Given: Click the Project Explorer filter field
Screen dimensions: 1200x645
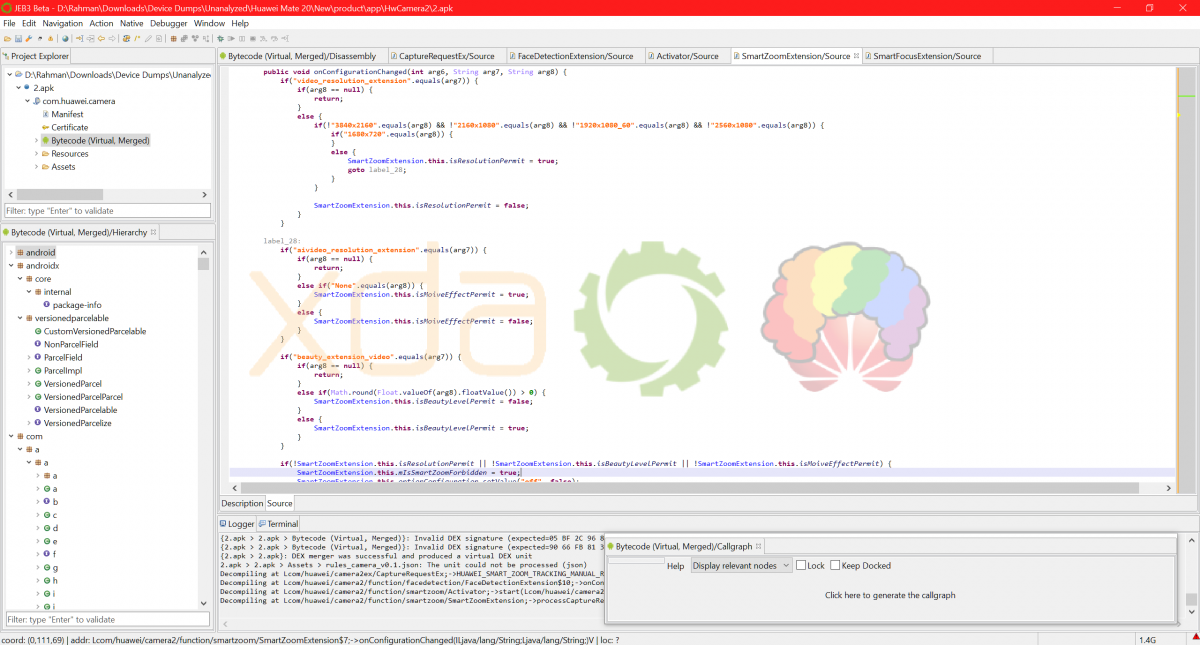Looking at the screenshot, I should pos(107,211).
